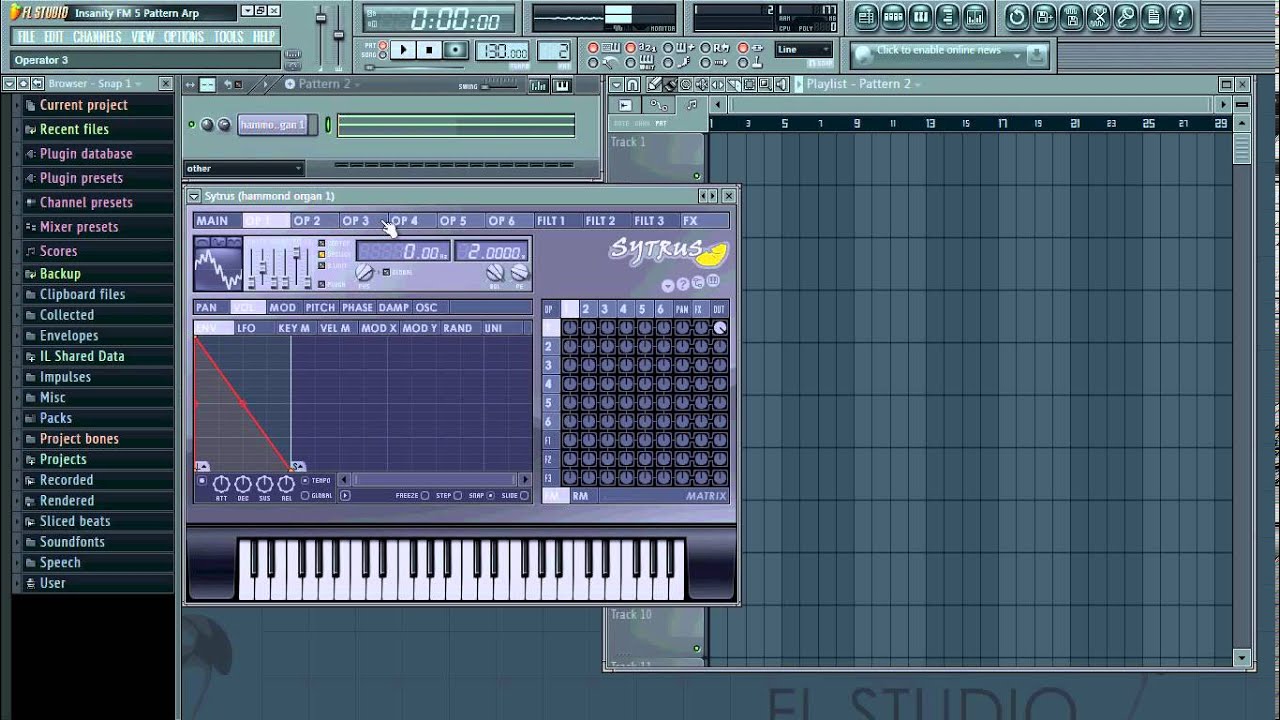Enable envelope Global option
The width and height of the screenshot is (1280, 720).
click(x=305, y=496)
